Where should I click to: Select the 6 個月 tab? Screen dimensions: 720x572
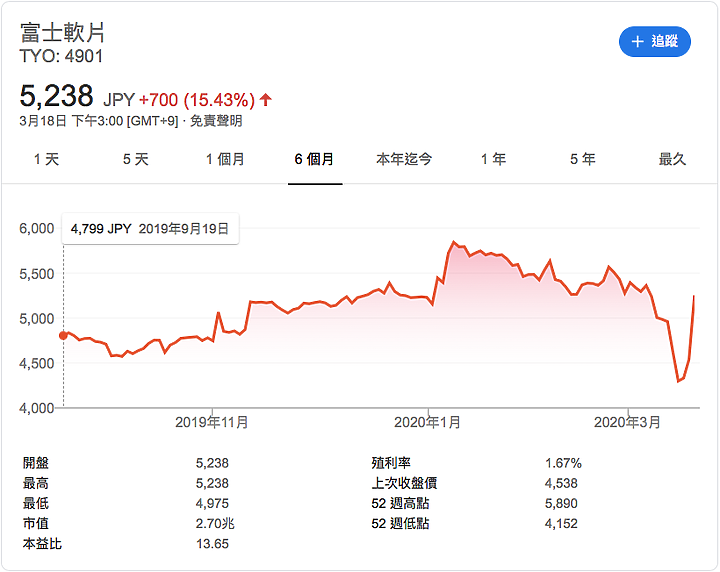(x=315, y=159)
